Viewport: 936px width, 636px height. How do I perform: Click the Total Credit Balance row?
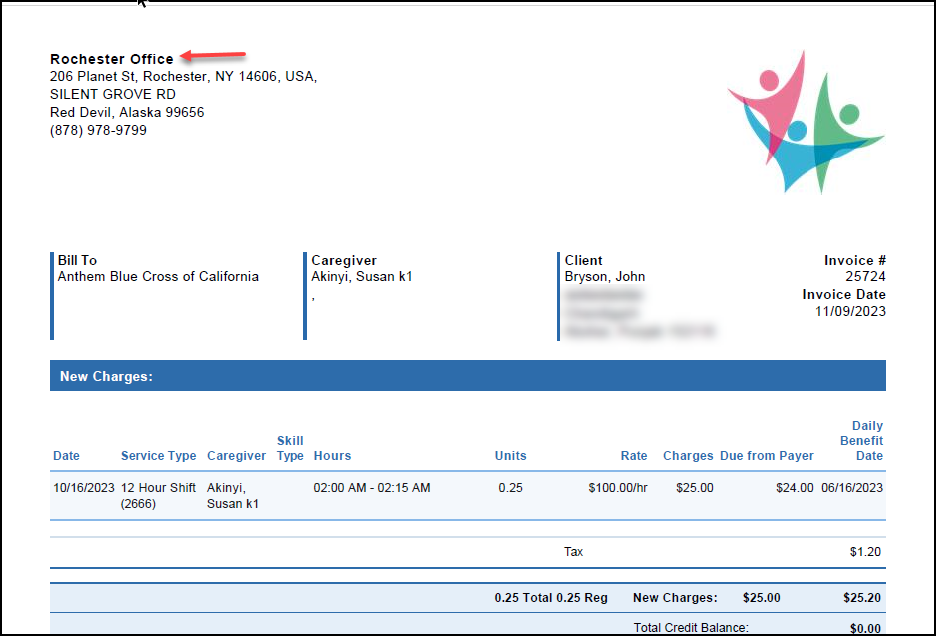(690, 625)
